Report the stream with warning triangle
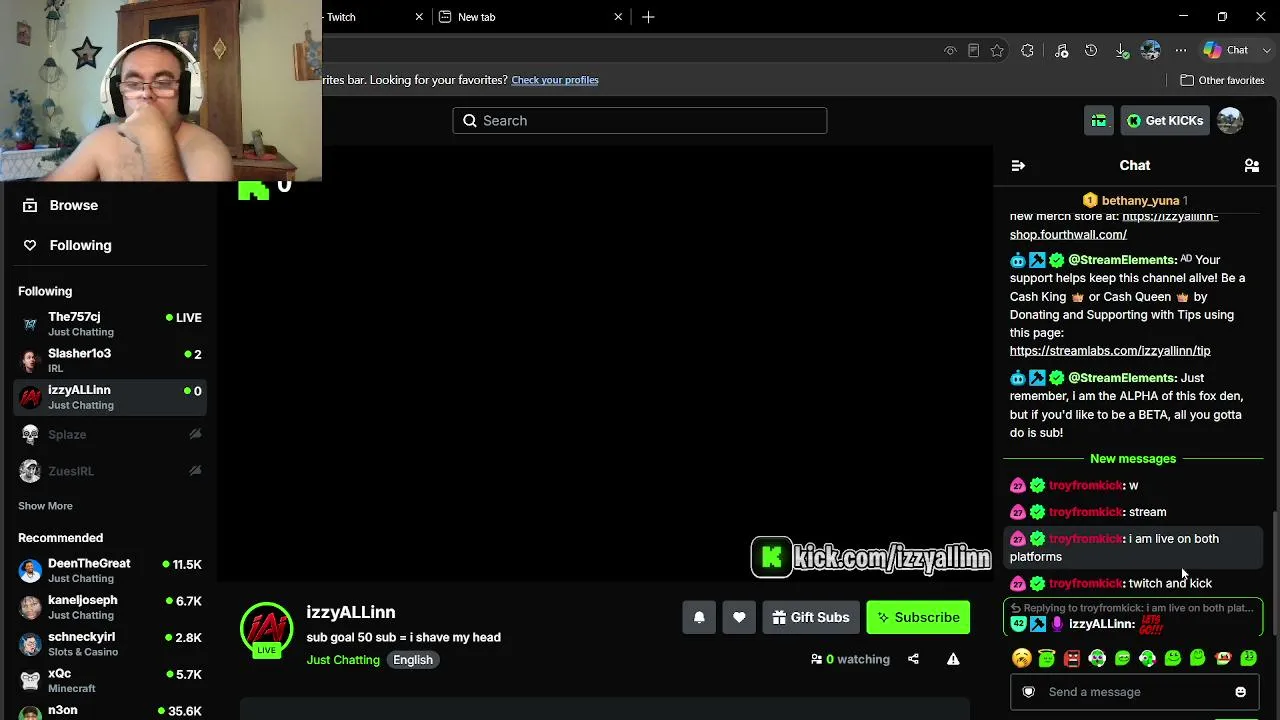Viewport: 1280px width, 720px height. pyautogui.click(x=953, y=659)
